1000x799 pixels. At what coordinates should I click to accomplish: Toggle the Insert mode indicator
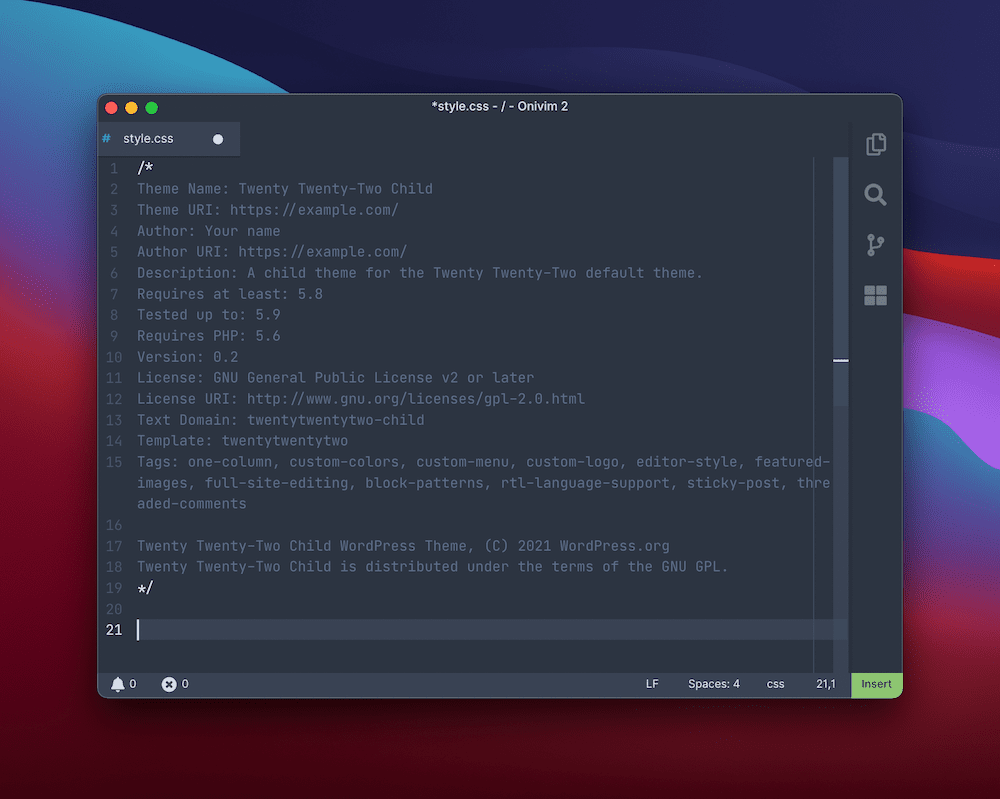tap(876, 684)
